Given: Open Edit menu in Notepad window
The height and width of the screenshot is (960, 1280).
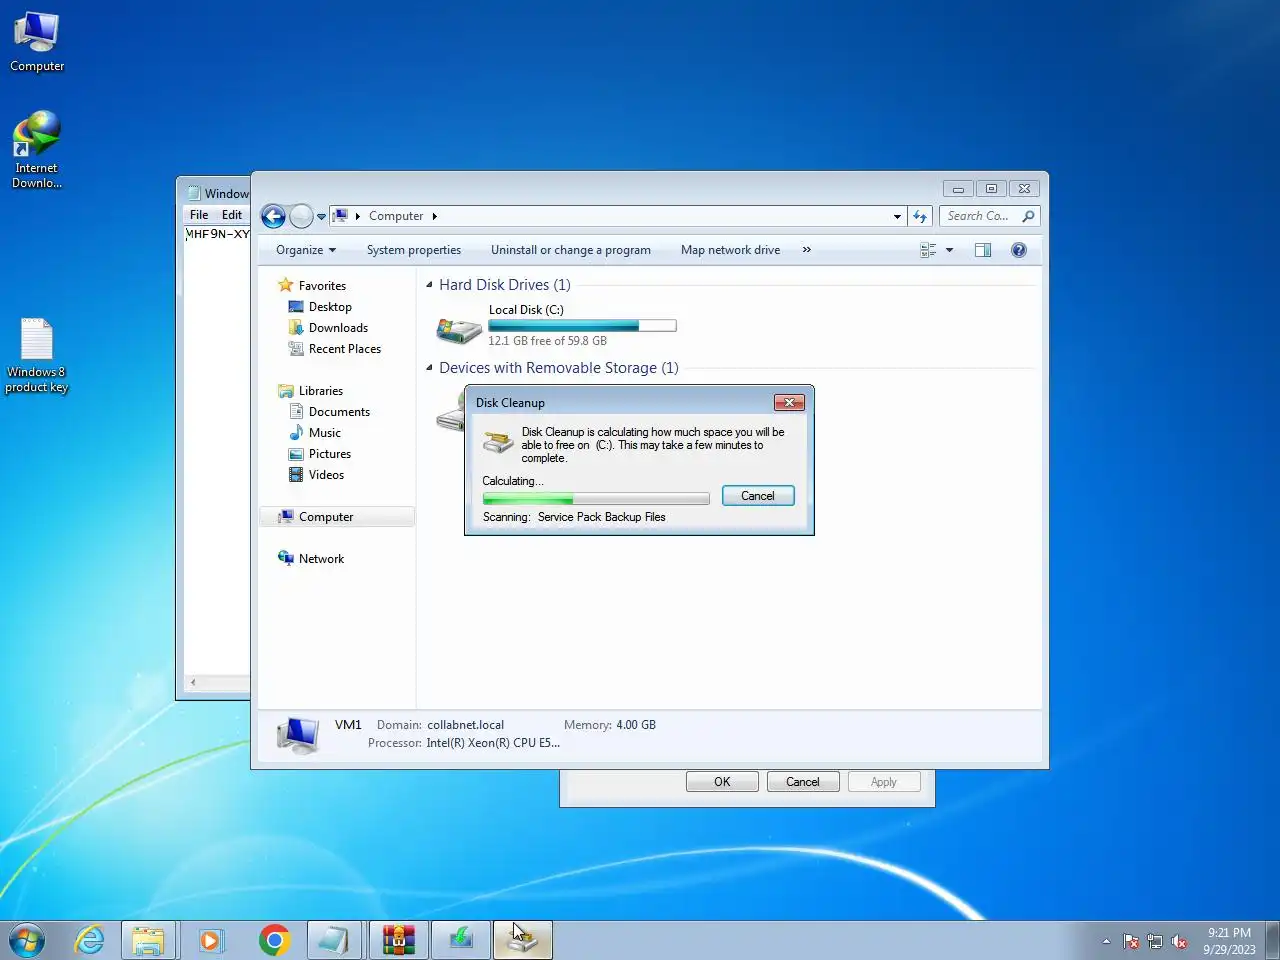Looking at the screenshot, I should coord(232,215).
